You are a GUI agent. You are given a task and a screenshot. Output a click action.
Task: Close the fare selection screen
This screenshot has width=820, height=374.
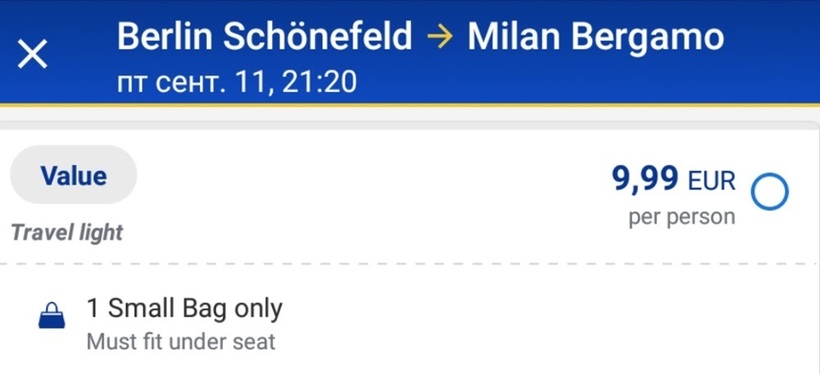point(32,53)
